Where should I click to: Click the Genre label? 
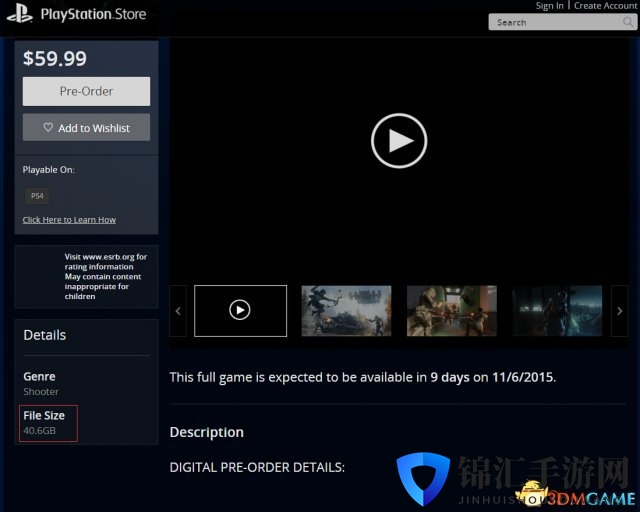coord(39,376)
